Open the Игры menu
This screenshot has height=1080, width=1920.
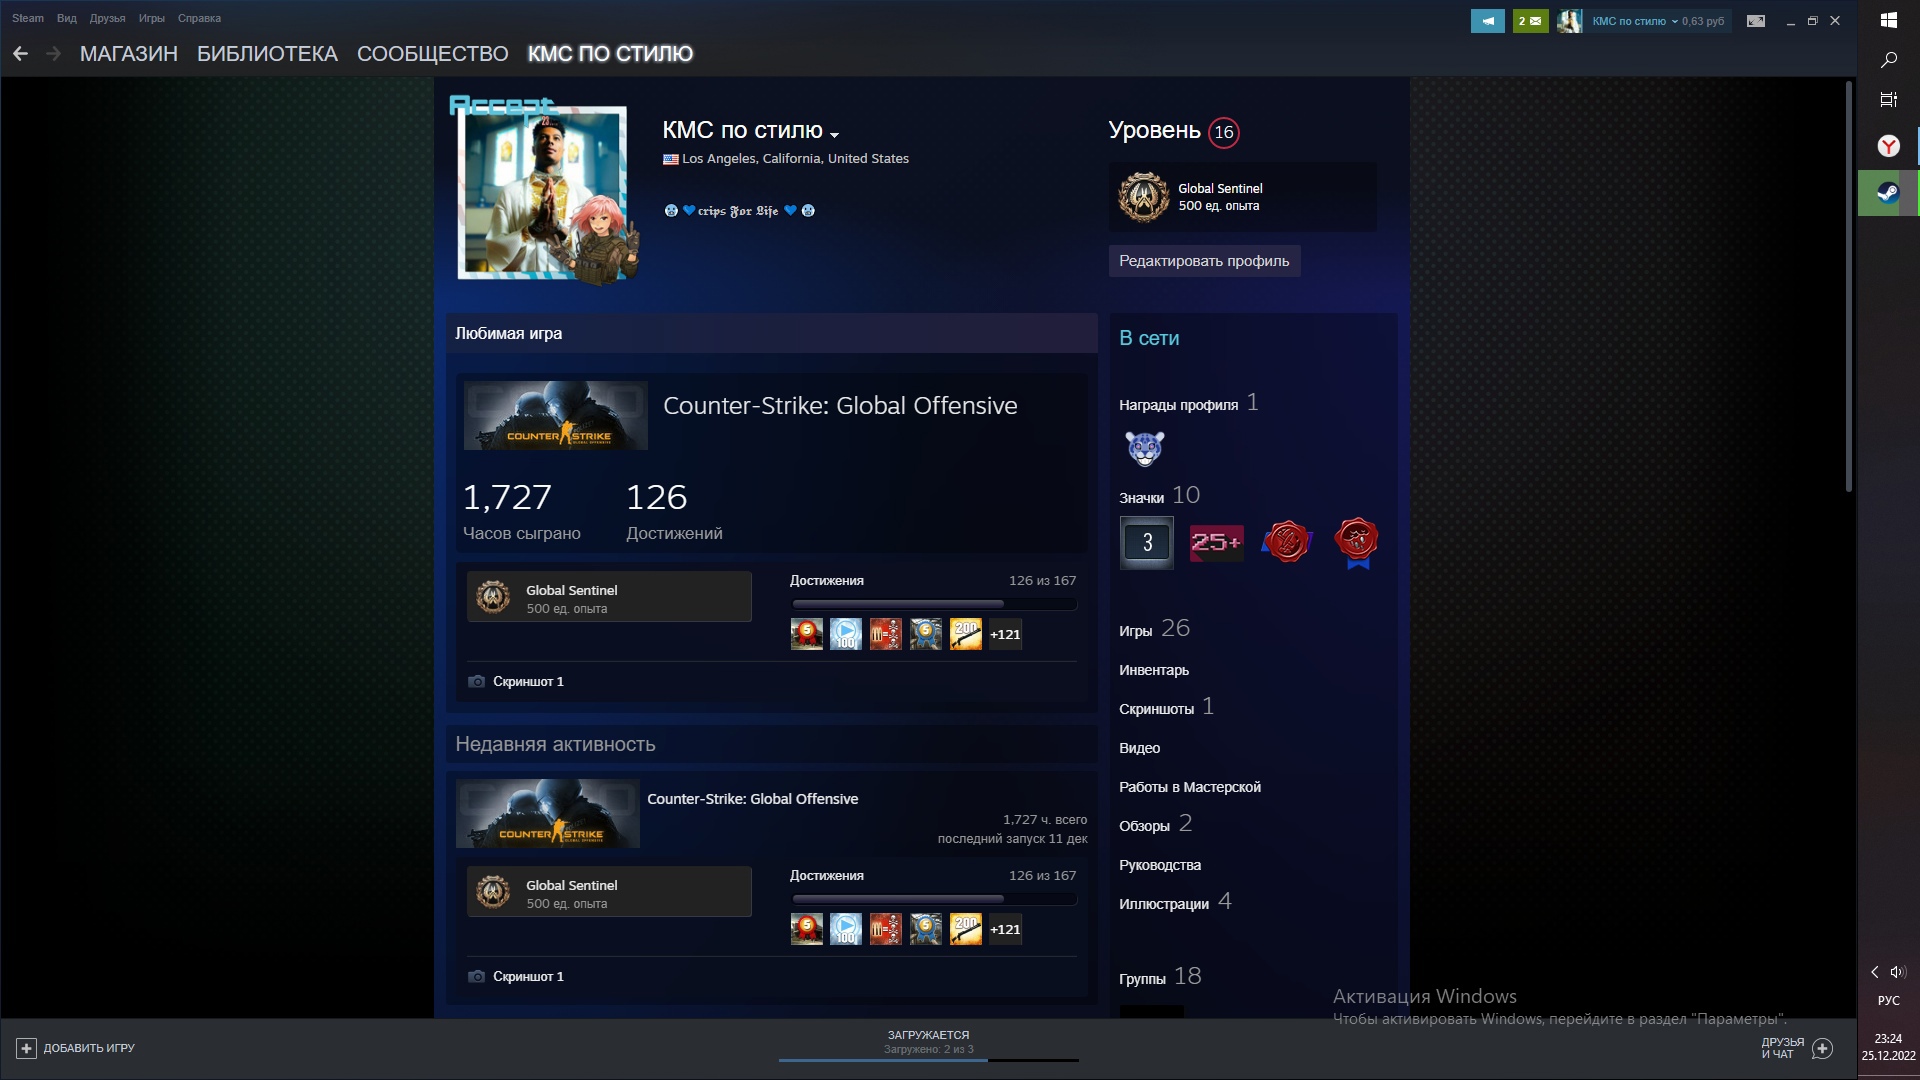151,18
